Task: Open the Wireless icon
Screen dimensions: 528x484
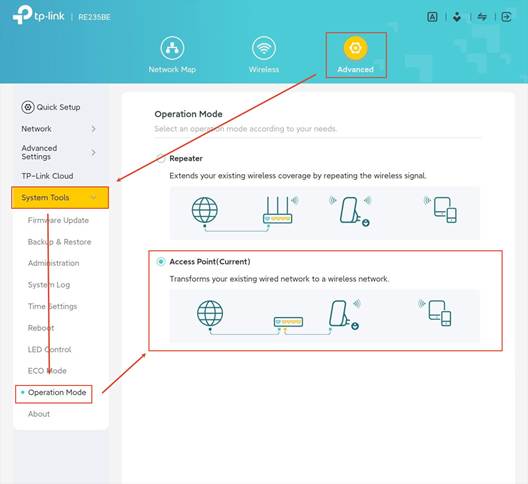Action: pyautogui.click(x=264, y=48)
